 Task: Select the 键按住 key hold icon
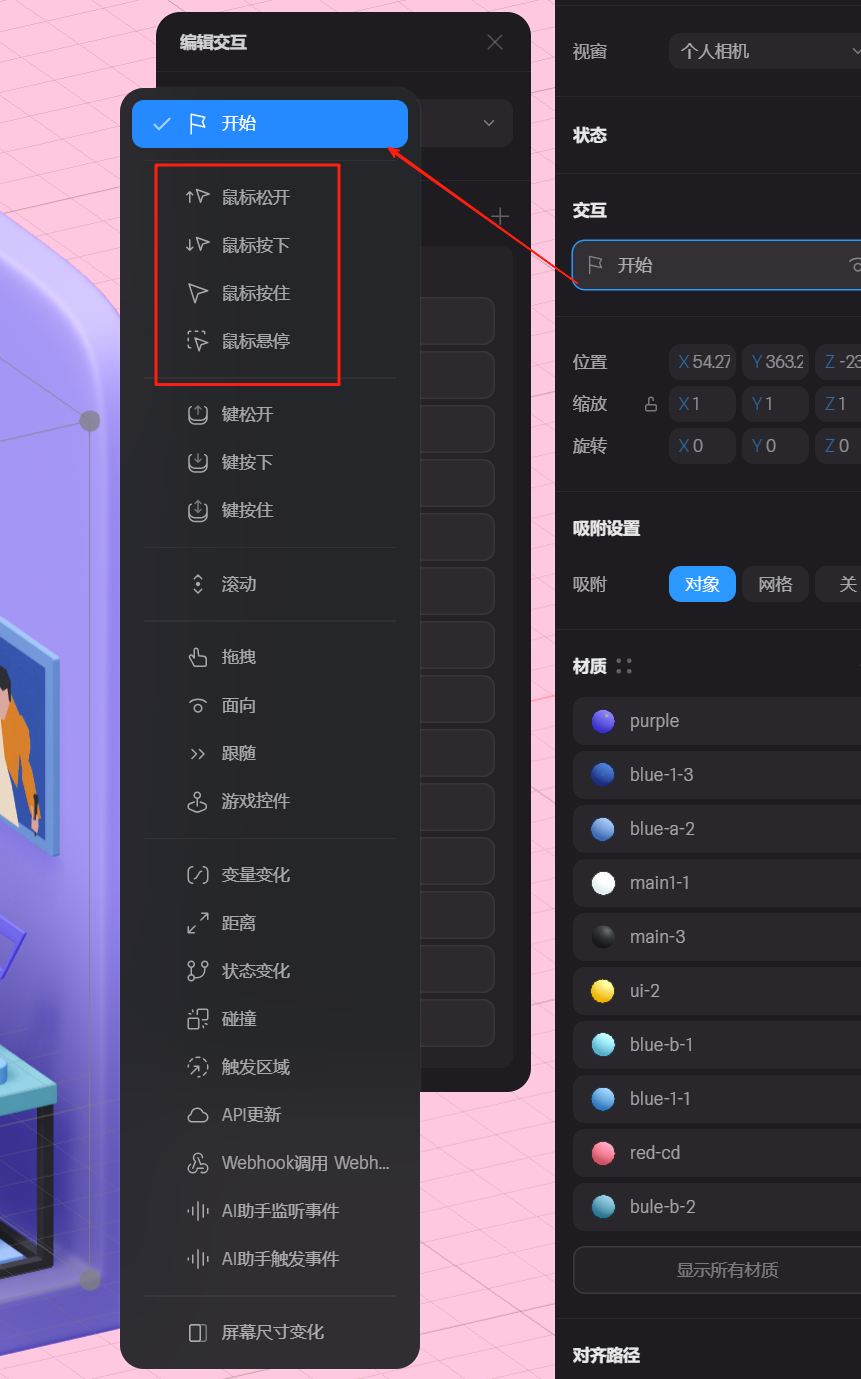tap(198, 510)
